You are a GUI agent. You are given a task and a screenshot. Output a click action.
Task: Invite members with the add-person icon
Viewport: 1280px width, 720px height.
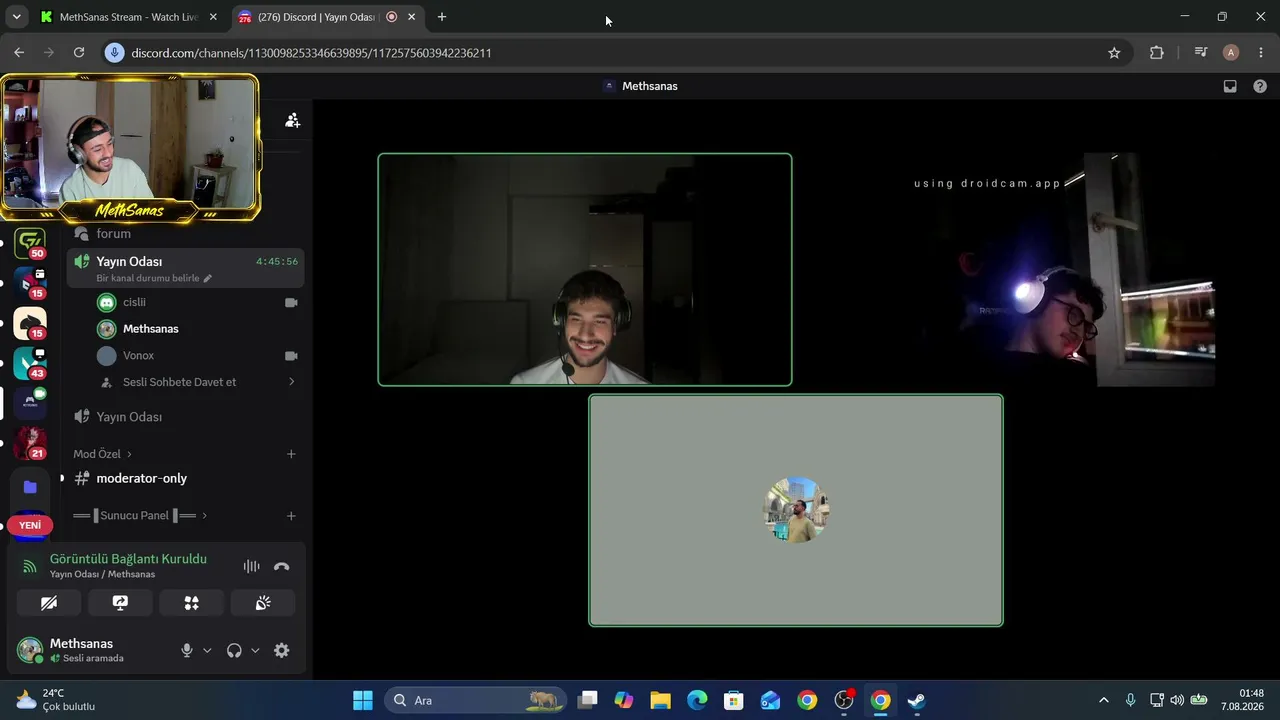pyautogui.click(x=292, y=120)
